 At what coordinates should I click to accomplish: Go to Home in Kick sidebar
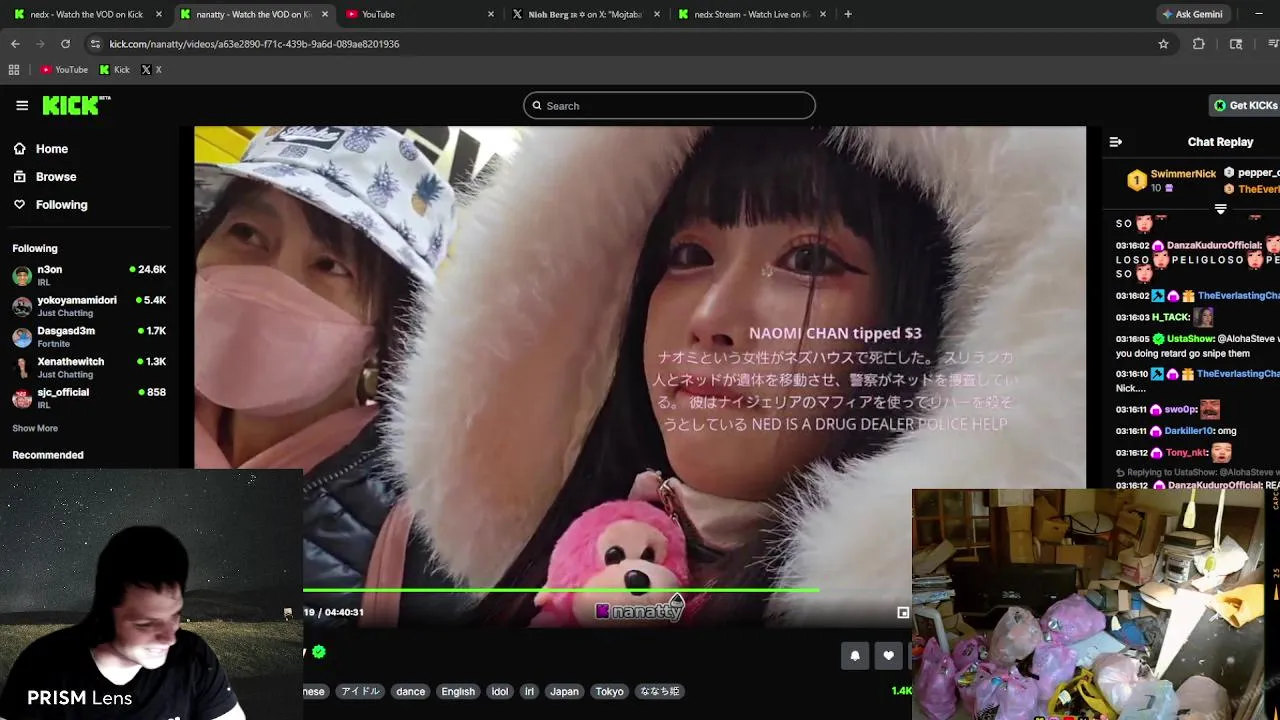(x=52, y=149)
